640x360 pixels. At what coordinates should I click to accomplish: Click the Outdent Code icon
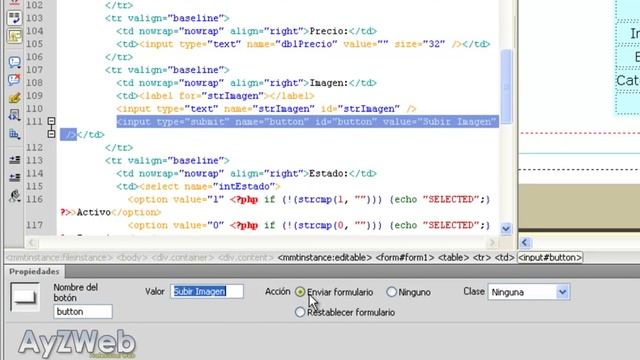[14, 177]
